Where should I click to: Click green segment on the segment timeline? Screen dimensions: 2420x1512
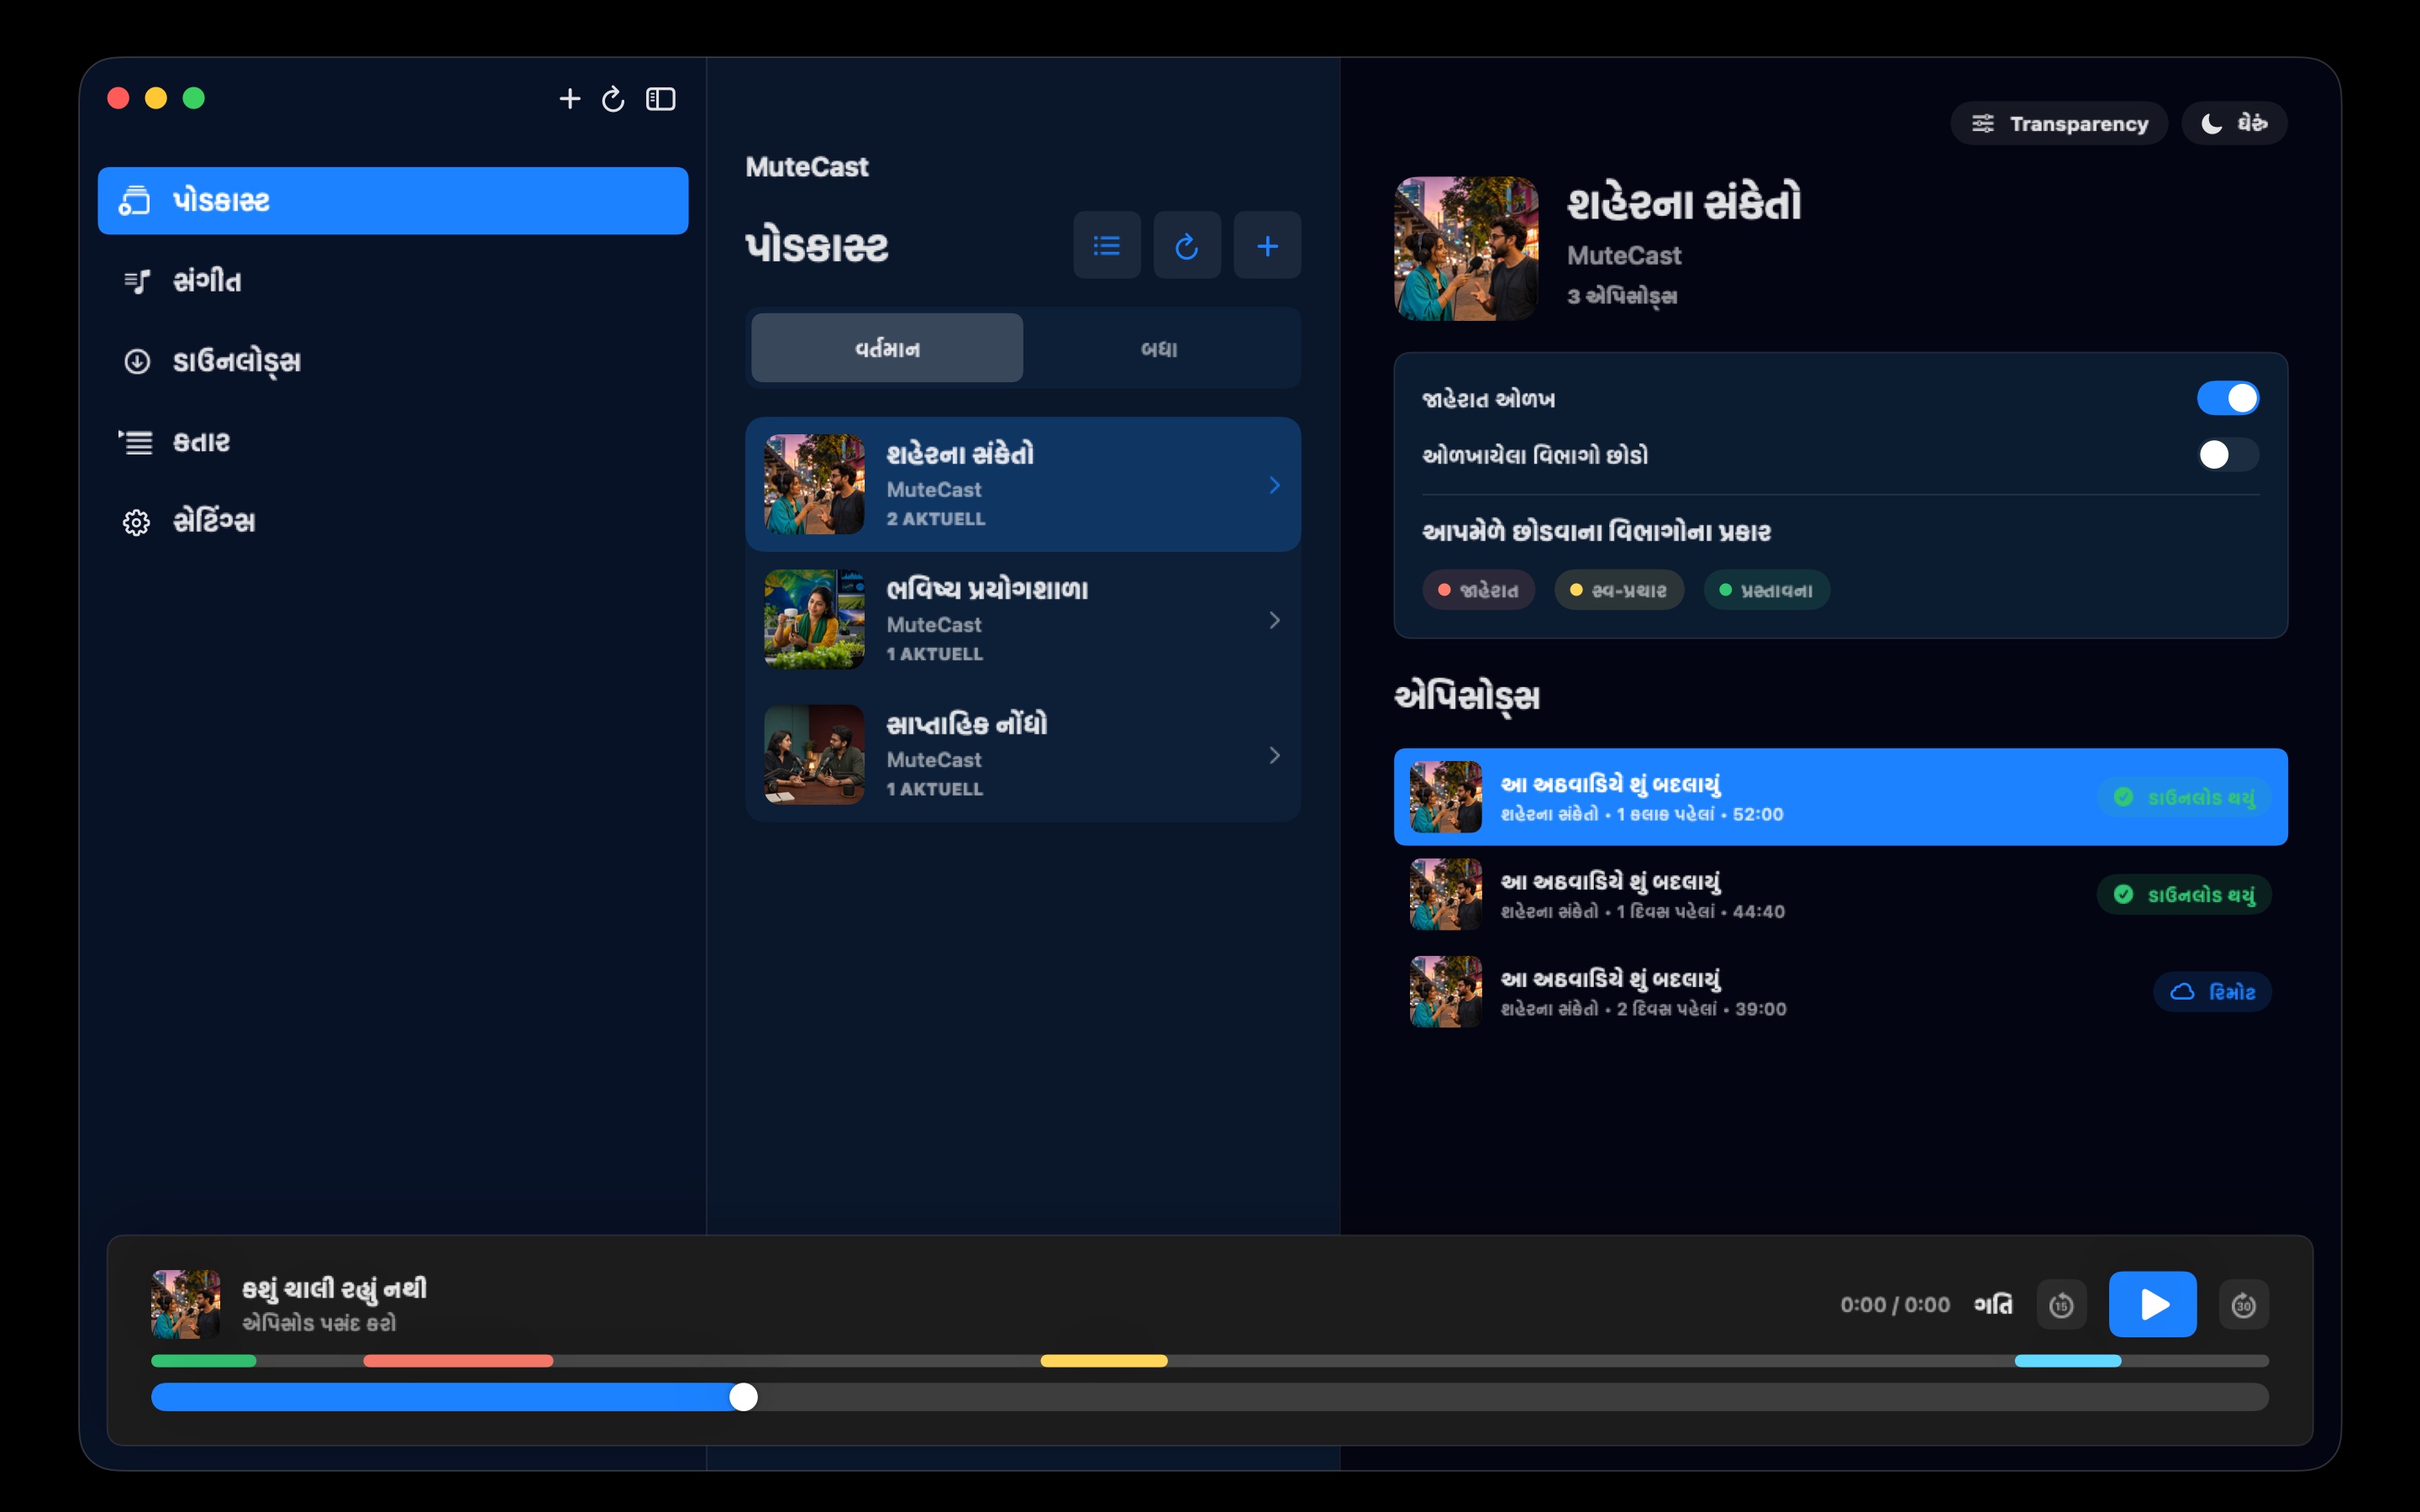pyautogui.click(x=204, y=1361)
